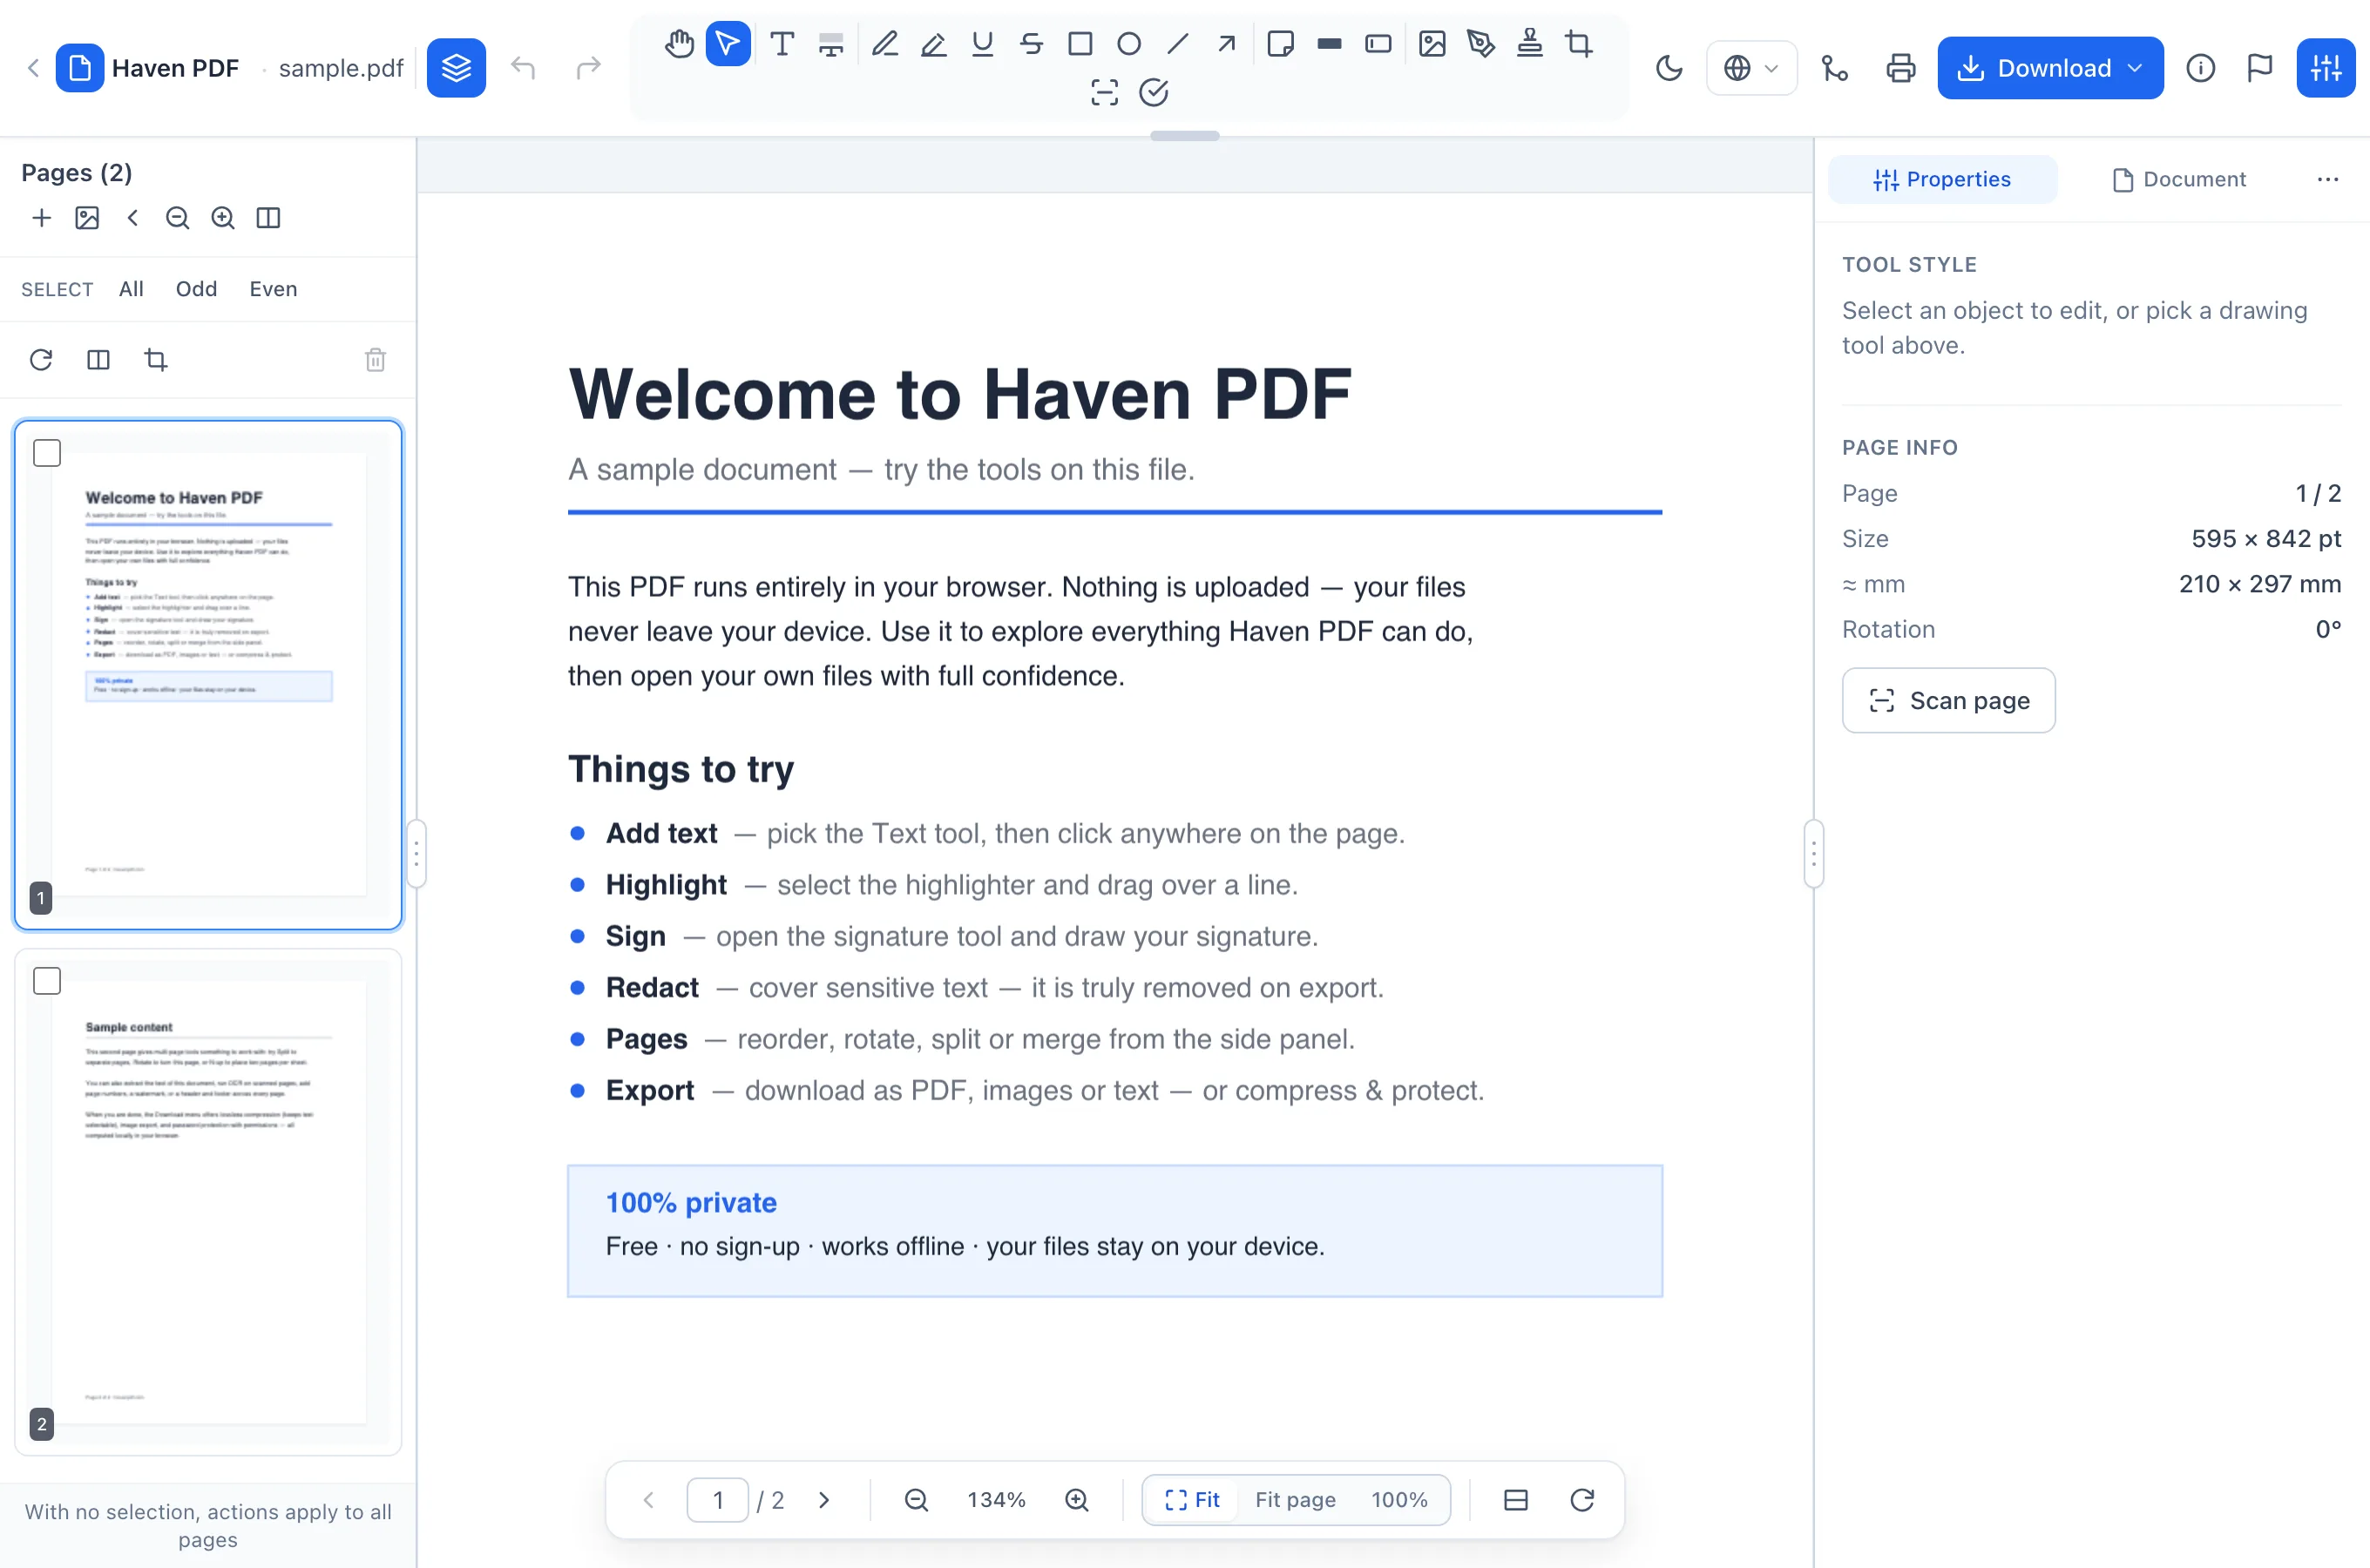The width and height of the screenshot is (2370, 1568).
Task: Open the Download dropdown menu
Action: 2051,68
